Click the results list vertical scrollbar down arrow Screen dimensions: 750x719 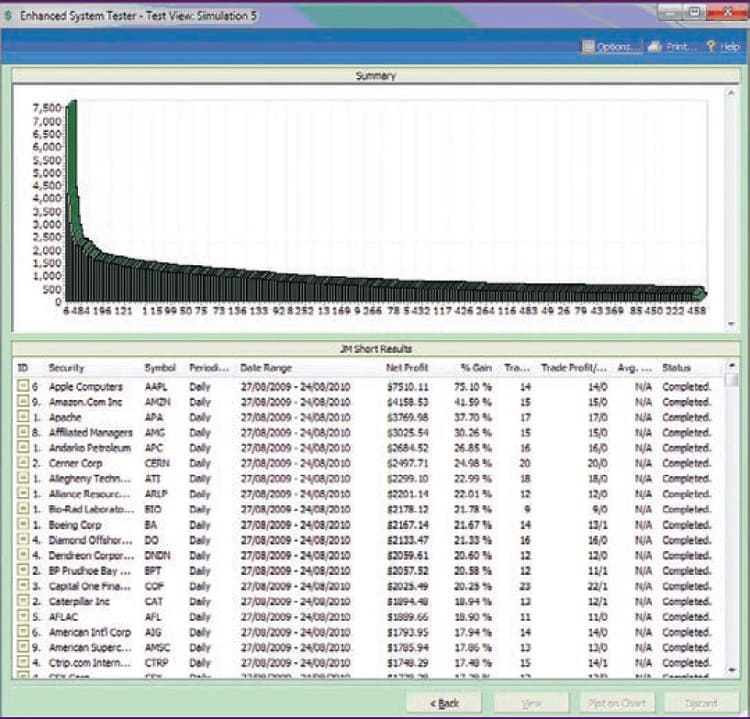pos(732,672)
